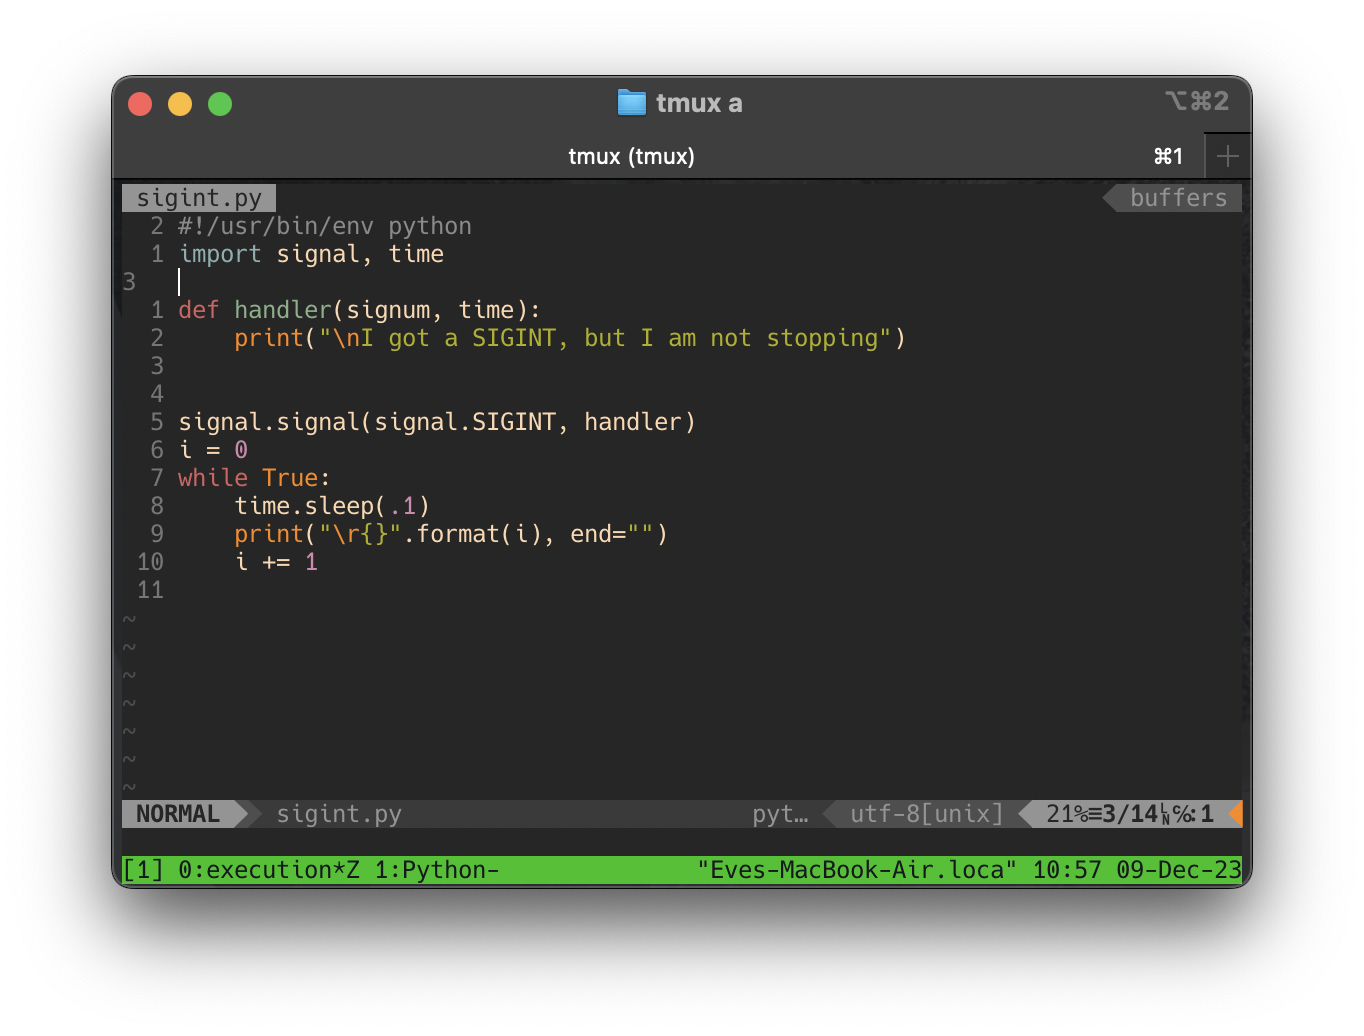Click the orange warning triangle in statusline
The width and height of the screenshot is (1364, 1036).
1236,814
